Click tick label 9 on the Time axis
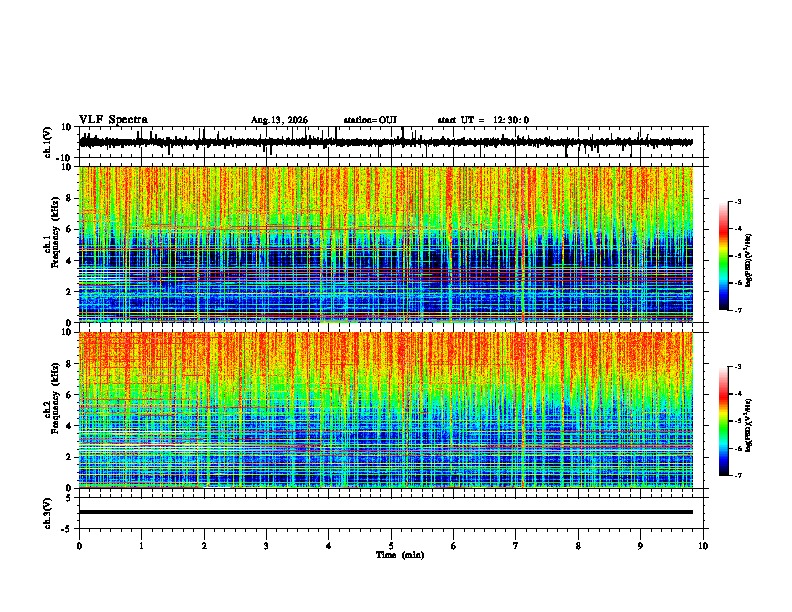 pyautogui.click(x=640, y=546)
